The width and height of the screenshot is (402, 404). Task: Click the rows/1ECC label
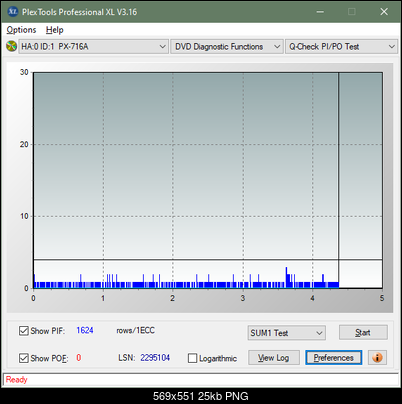click(x=136, y=330)
